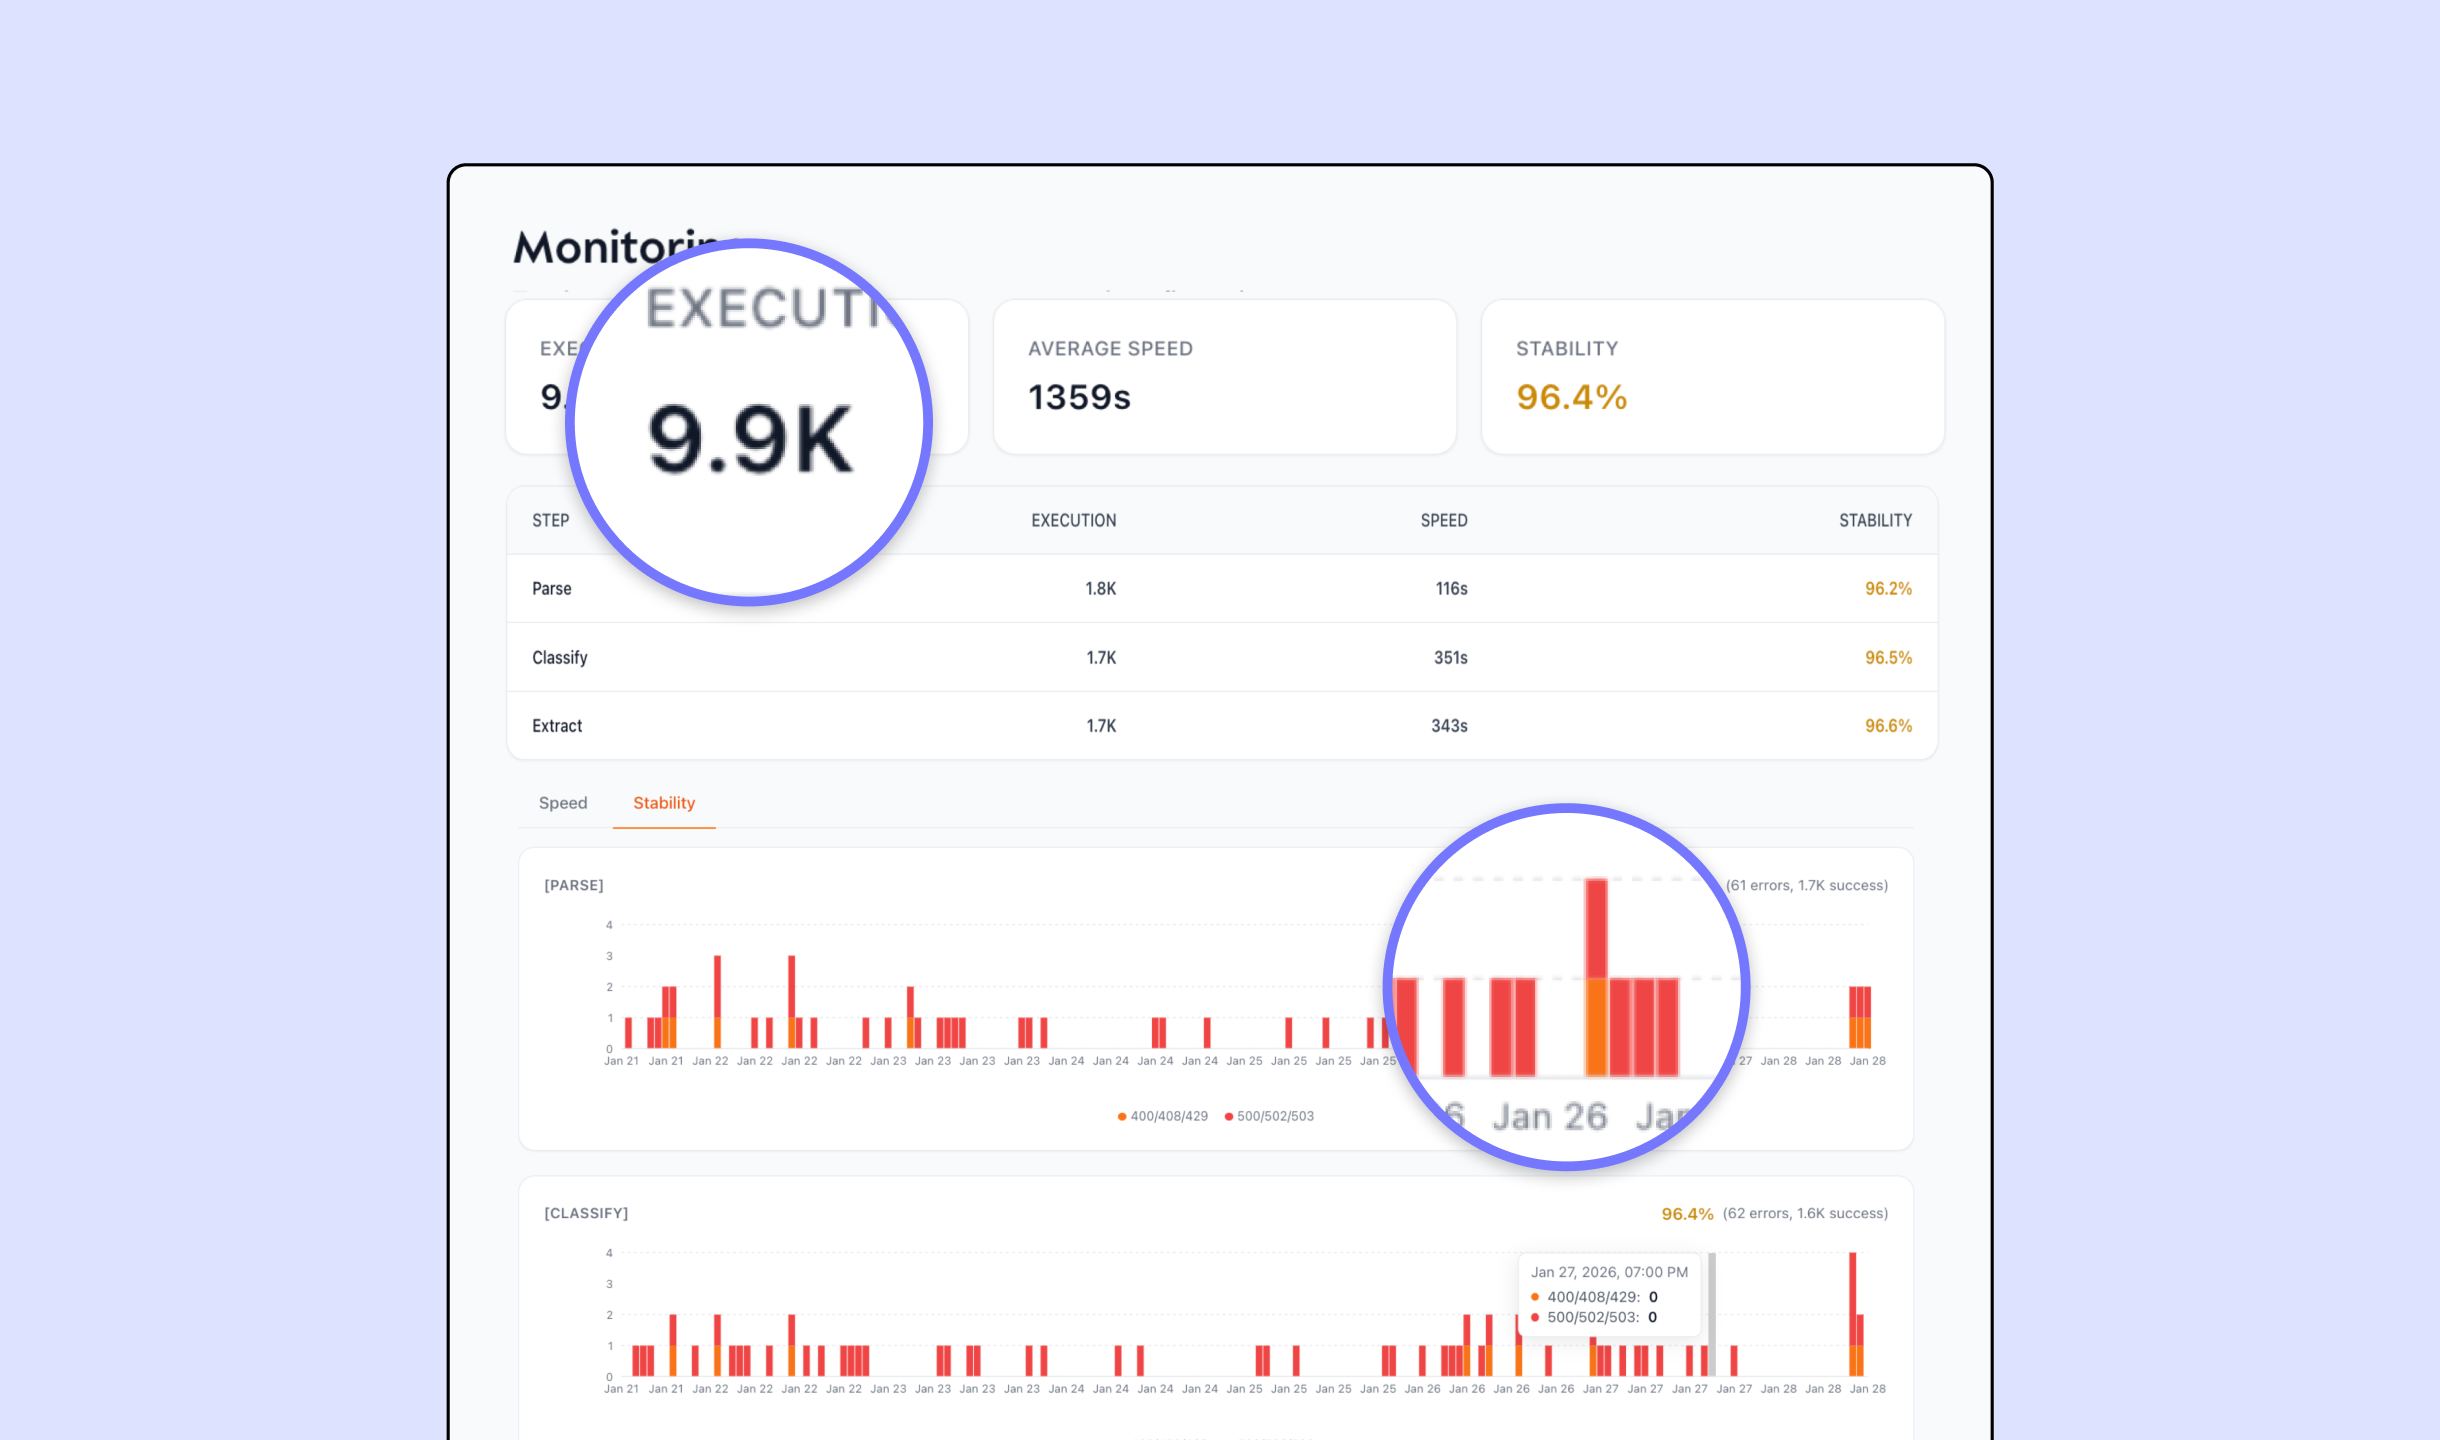The image size is (2440, 1440).
Task: Sort by the EXECUTION column header
Action: click(1073, 521)
